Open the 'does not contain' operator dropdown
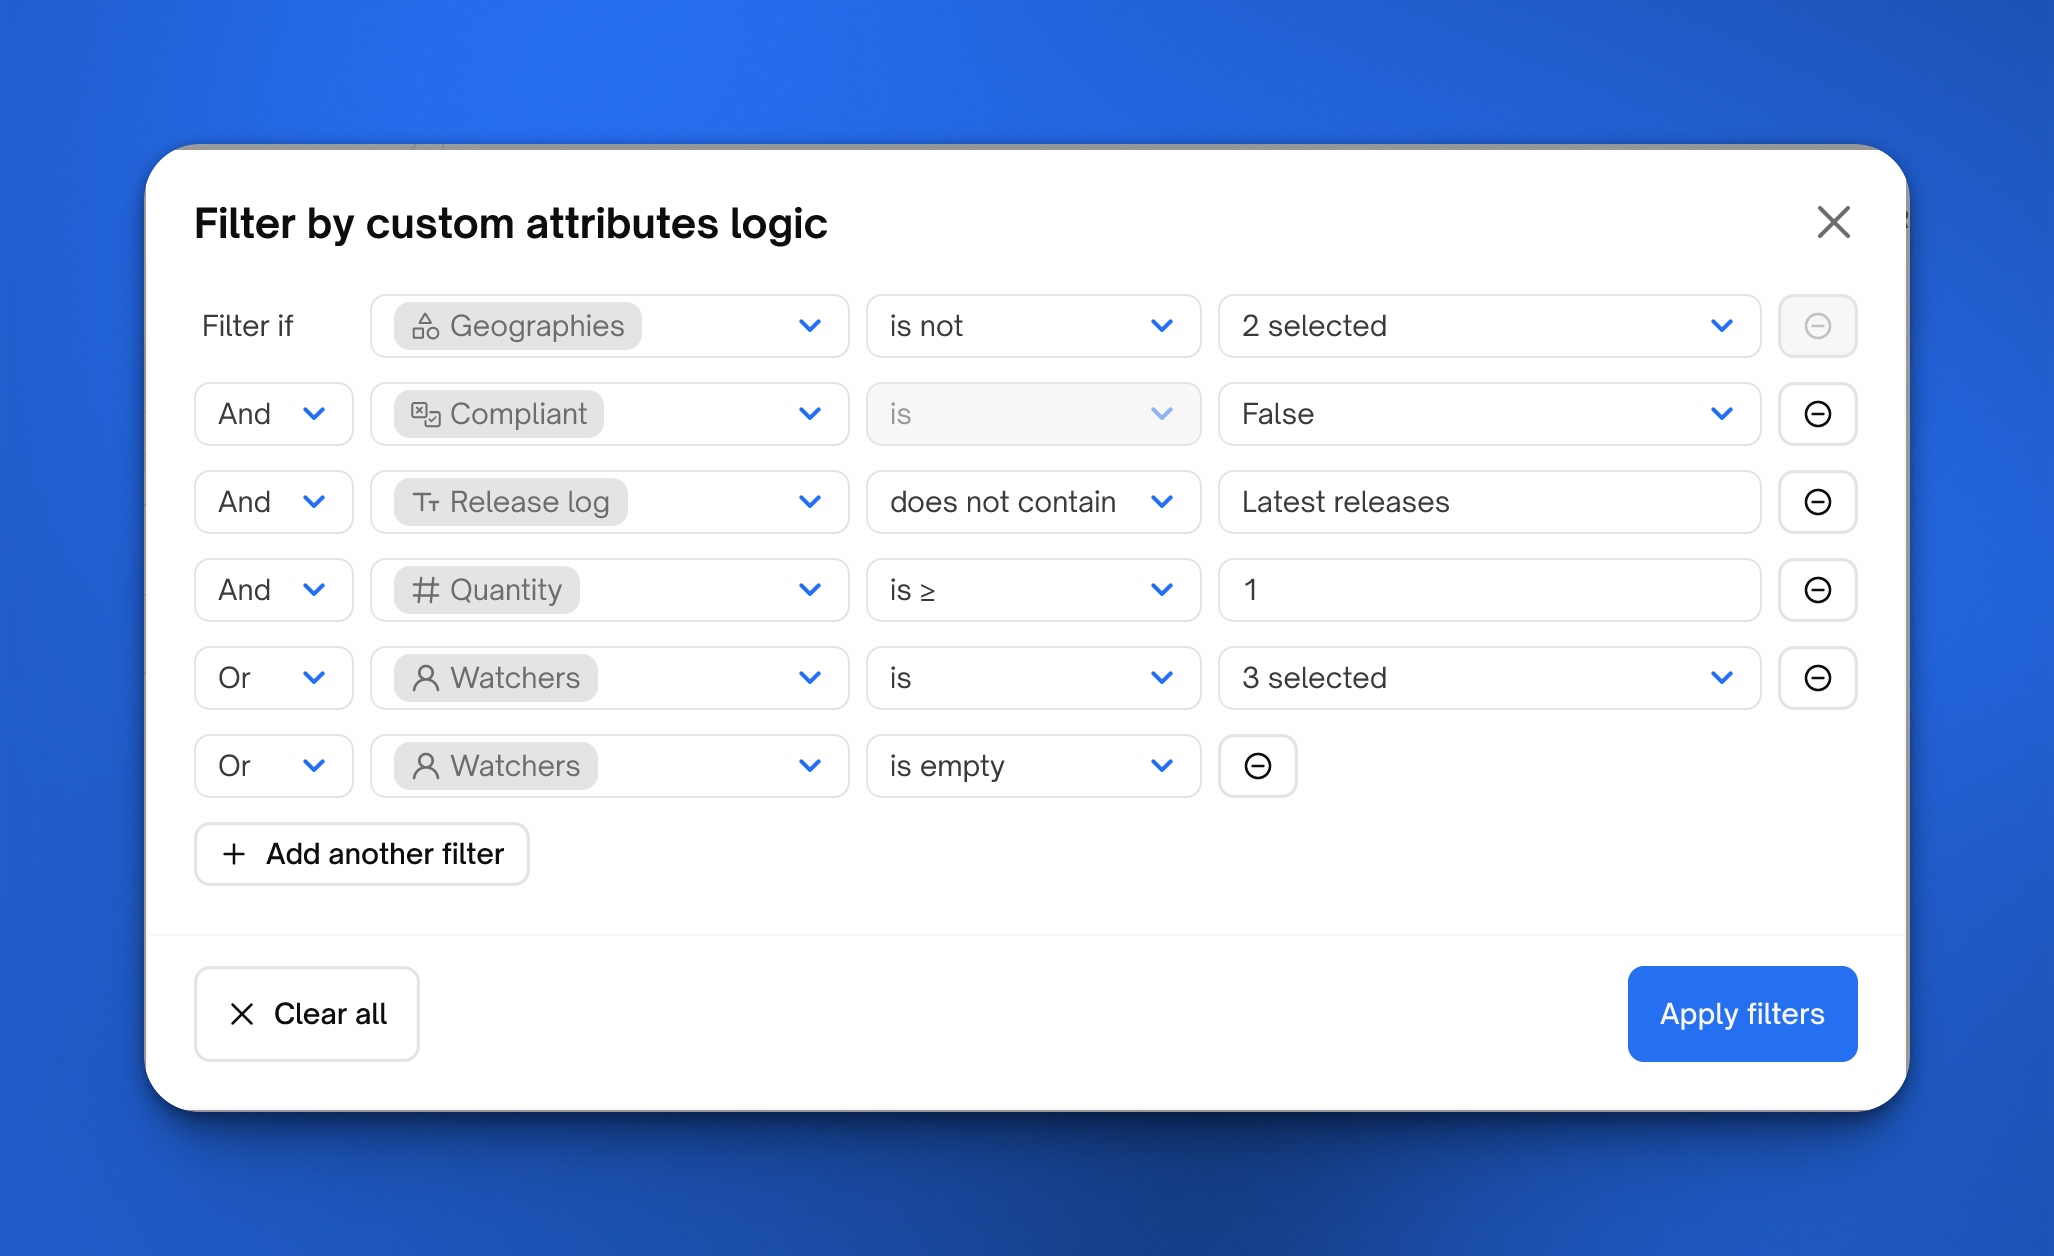This screenshot has height=1256, width=2054. pos(1032,502)
